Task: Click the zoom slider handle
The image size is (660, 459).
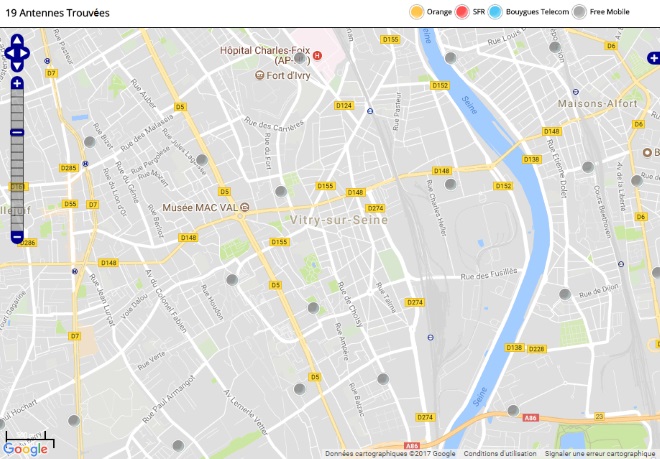Action: 17,132
